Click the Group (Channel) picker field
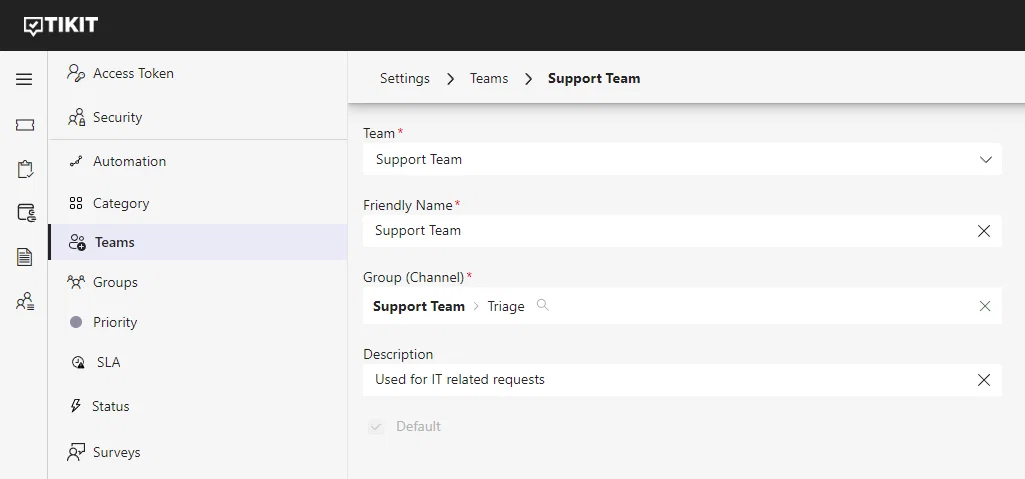Image resolution: width=1025 pixels, height=479 pixels. coord(682,306)
